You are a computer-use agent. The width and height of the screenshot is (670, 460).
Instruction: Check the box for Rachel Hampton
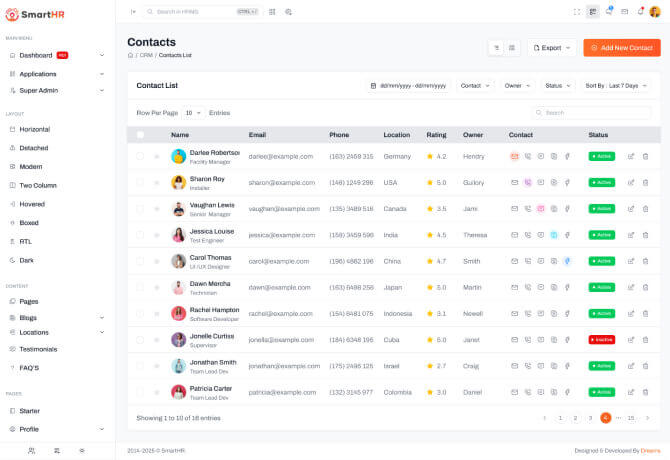[140, 313]
